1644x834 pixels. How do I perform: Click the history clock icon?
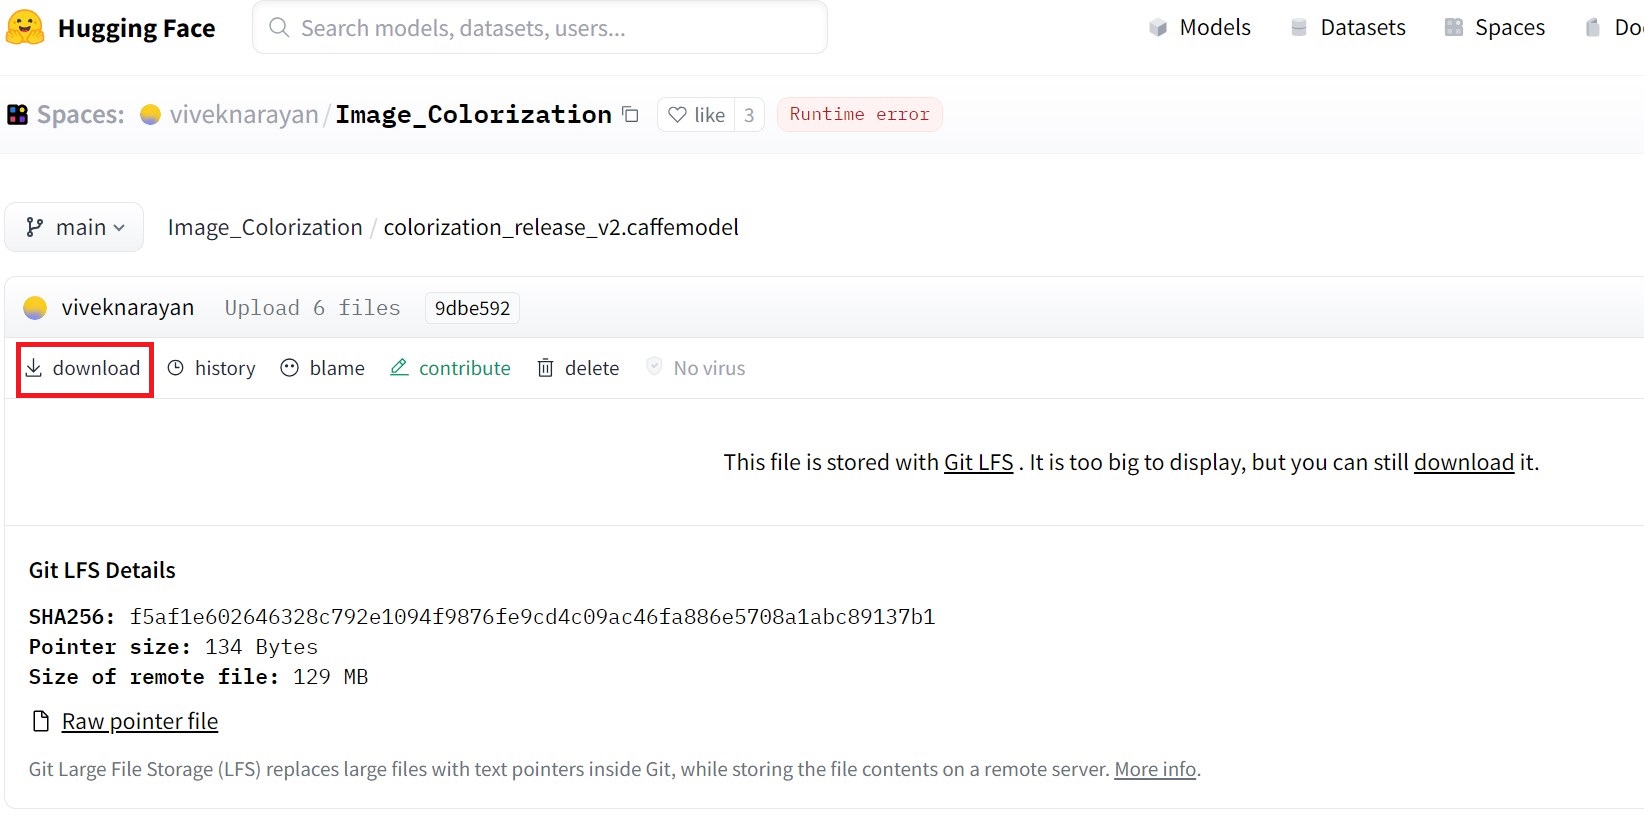point(176,368)
